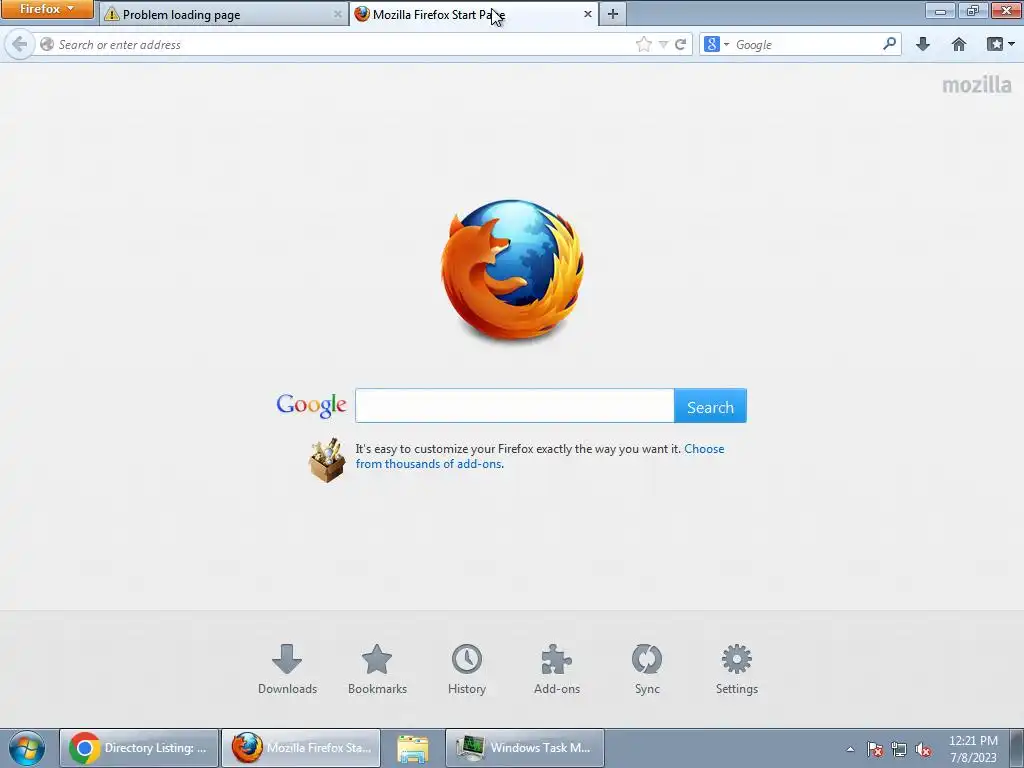Click the Firefox logo in page center
The width and height of the screenshot is (1024, 768).
(x=512, y=270)
